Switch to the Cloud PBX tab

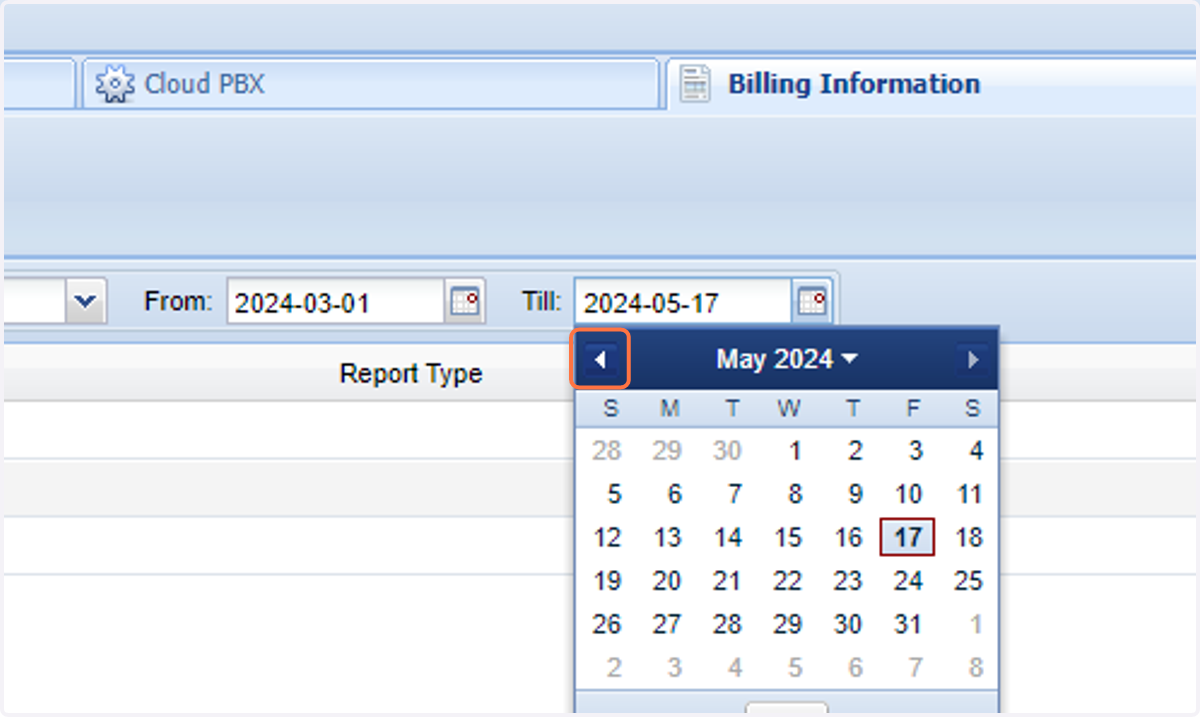(371, 84)
